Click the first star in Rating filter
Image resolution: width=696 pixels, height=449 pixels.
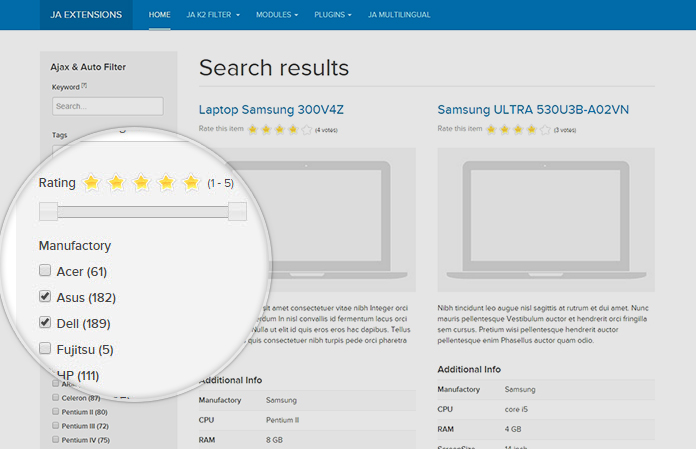(x=91, y=182)
